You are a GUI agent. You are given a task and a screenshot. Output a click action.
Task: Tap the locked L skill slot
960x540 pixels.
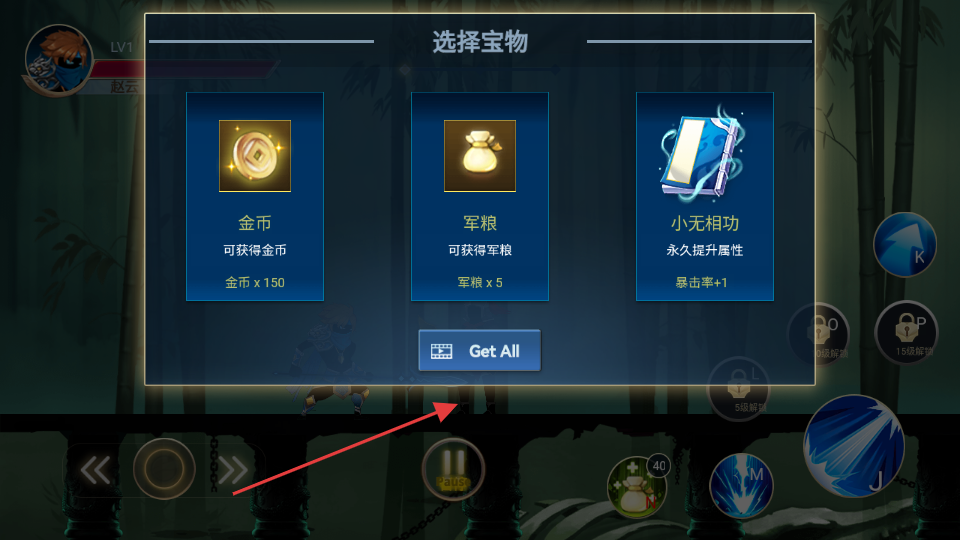738,389
